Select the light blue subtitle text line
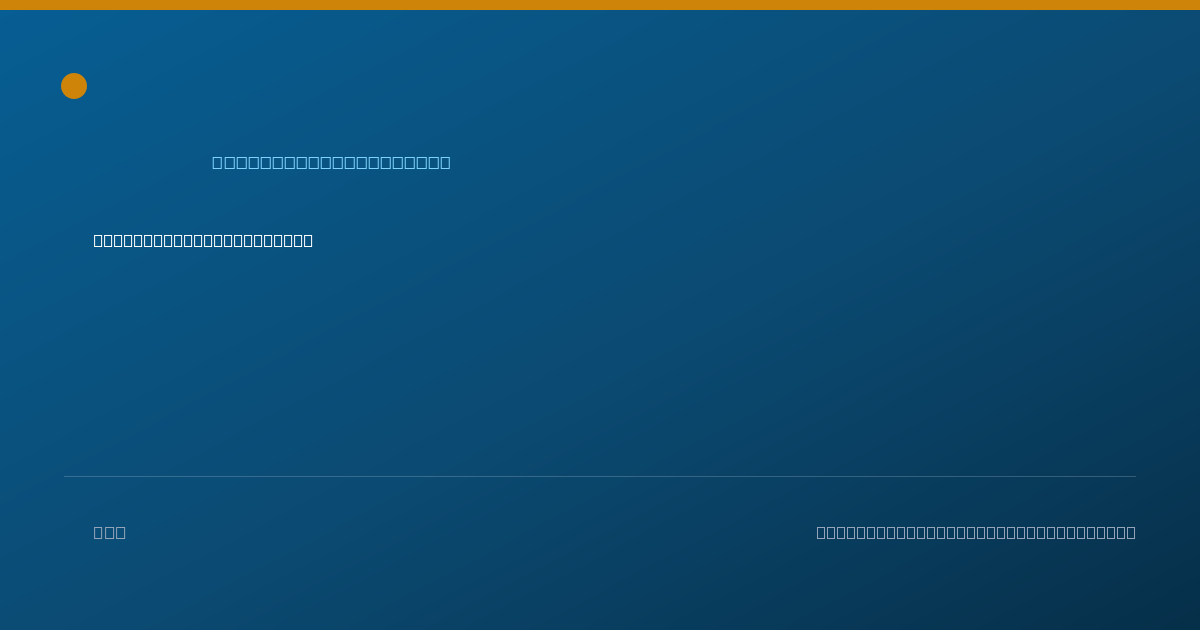This screenshot has width=1200, height=630. tap(331, 162)
